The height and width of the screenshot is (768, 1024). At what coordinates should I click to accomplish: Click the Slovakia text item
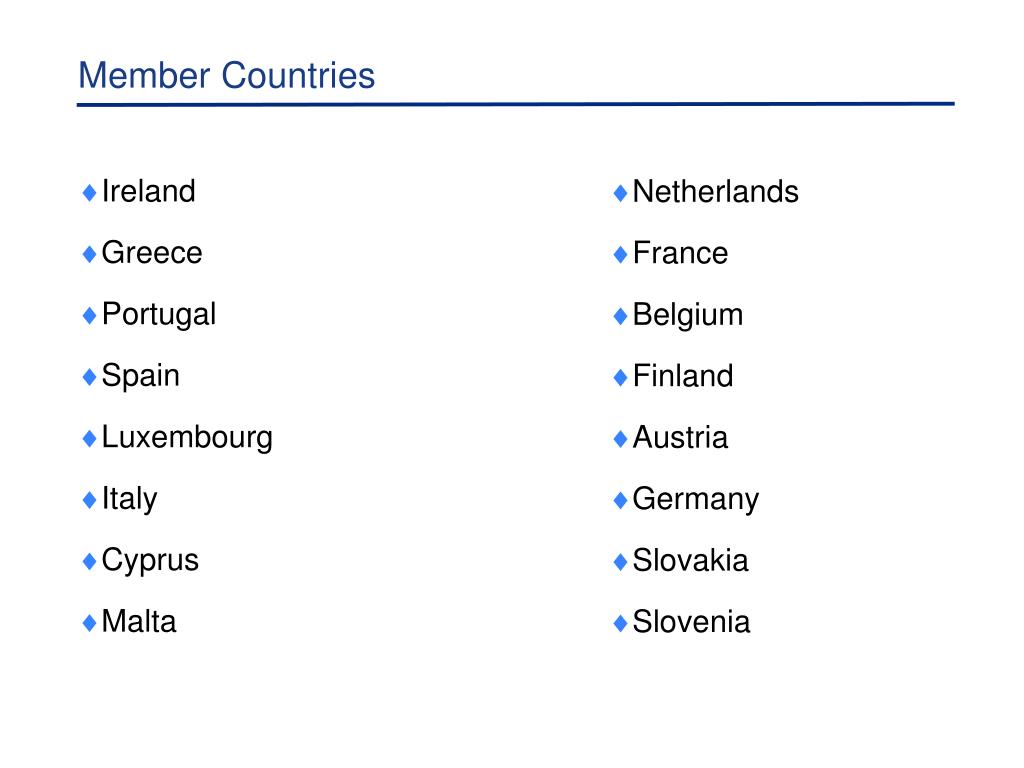coord(691,560)
